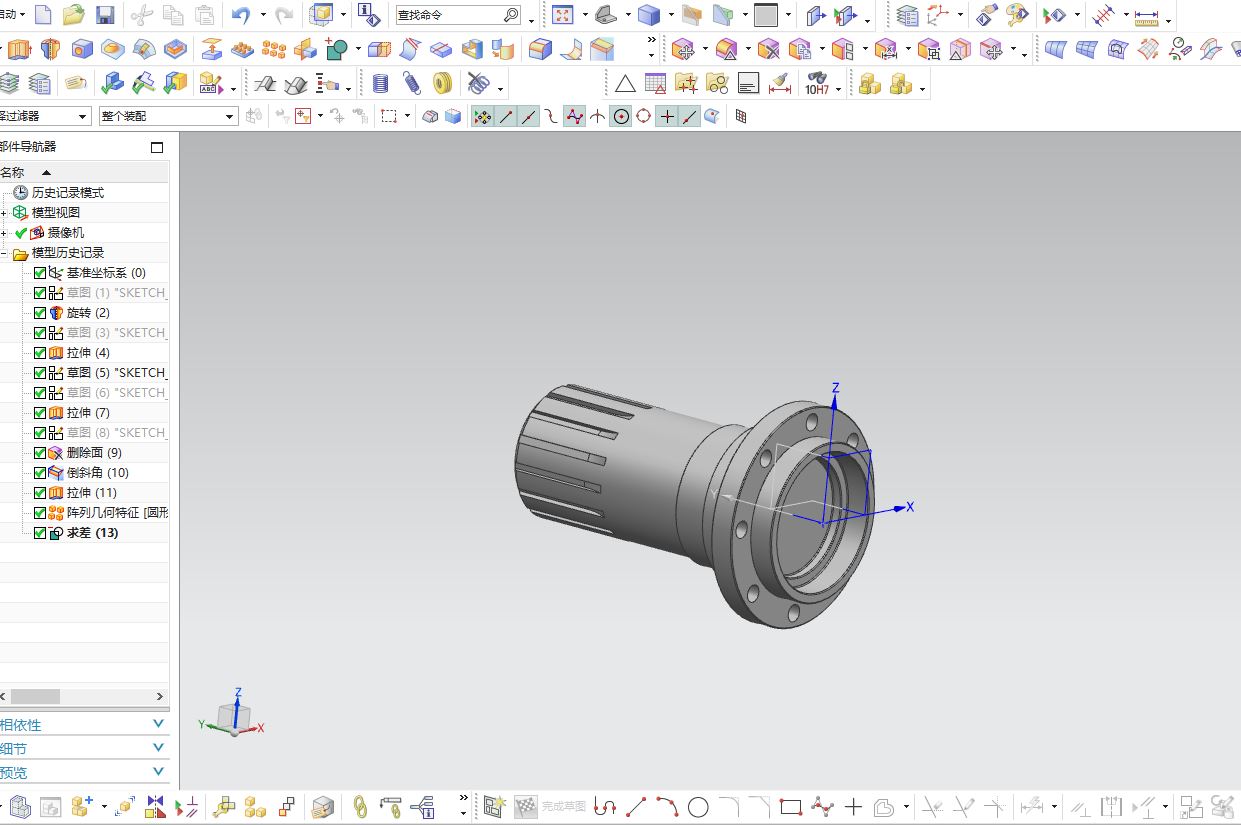Uncheck the 拉伸 (4) feature checkbox
This screenshot has height=825, width=1241.
(x=40, y=353)
